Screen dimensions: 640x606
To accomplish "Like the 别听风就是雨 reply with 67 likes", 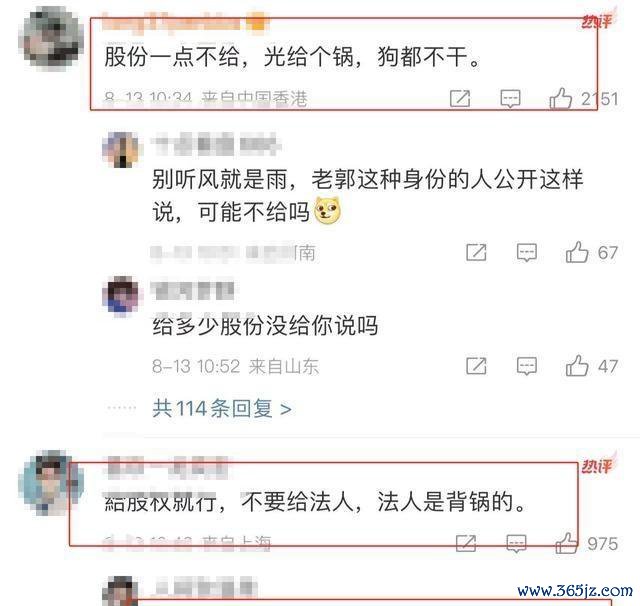I will click(577, 252).
